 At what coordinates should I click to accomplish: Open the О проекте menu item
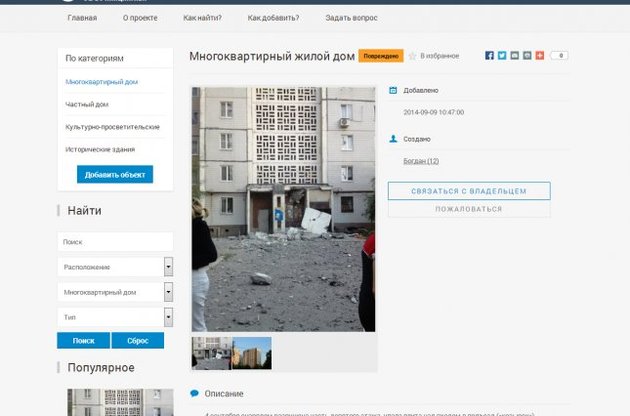(x=140, y=18)
